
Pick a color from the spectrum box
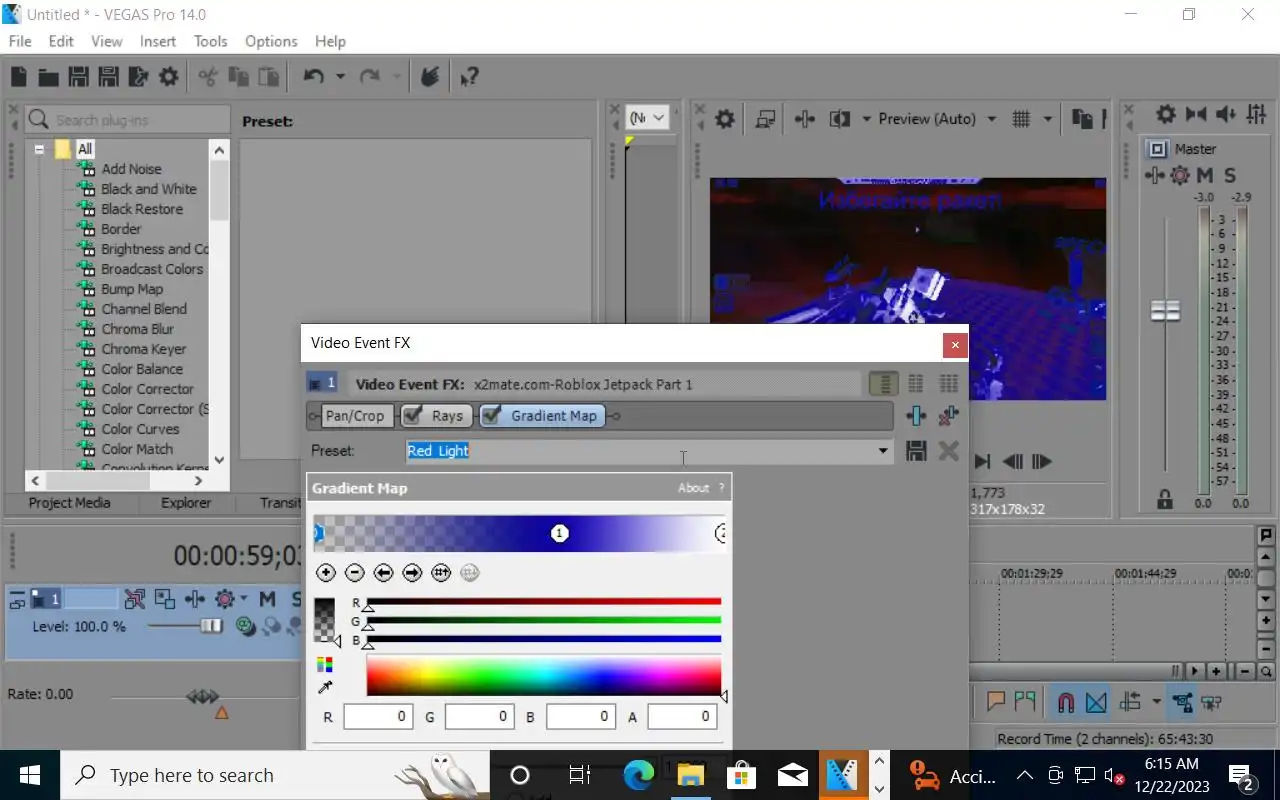543,676
